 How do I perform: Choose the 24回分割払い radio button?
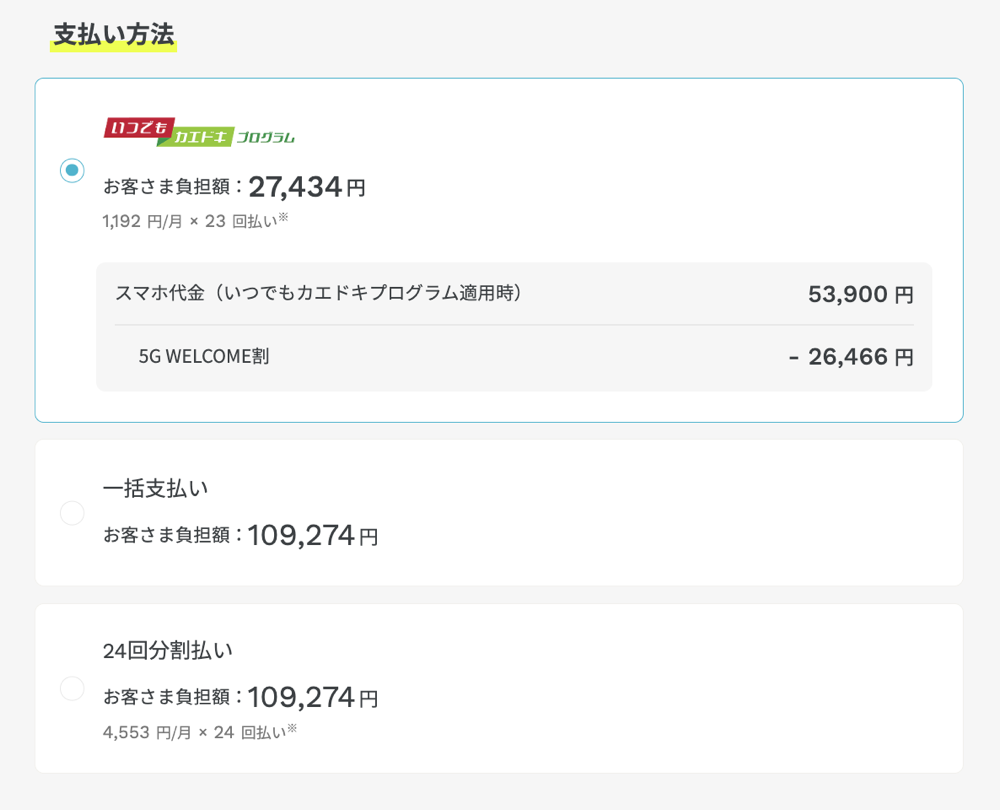tap(72, 689)
